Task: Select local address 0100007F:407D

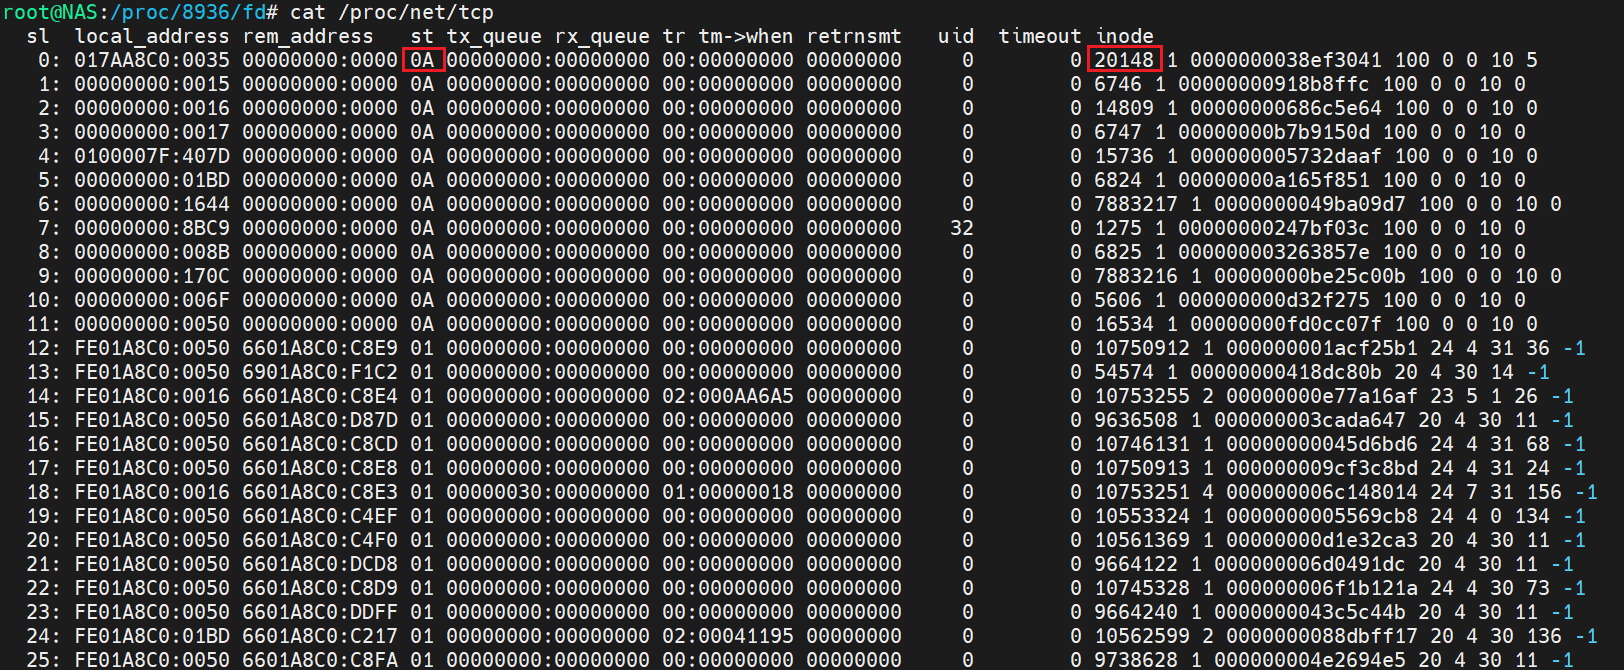Action: [152, 156]
